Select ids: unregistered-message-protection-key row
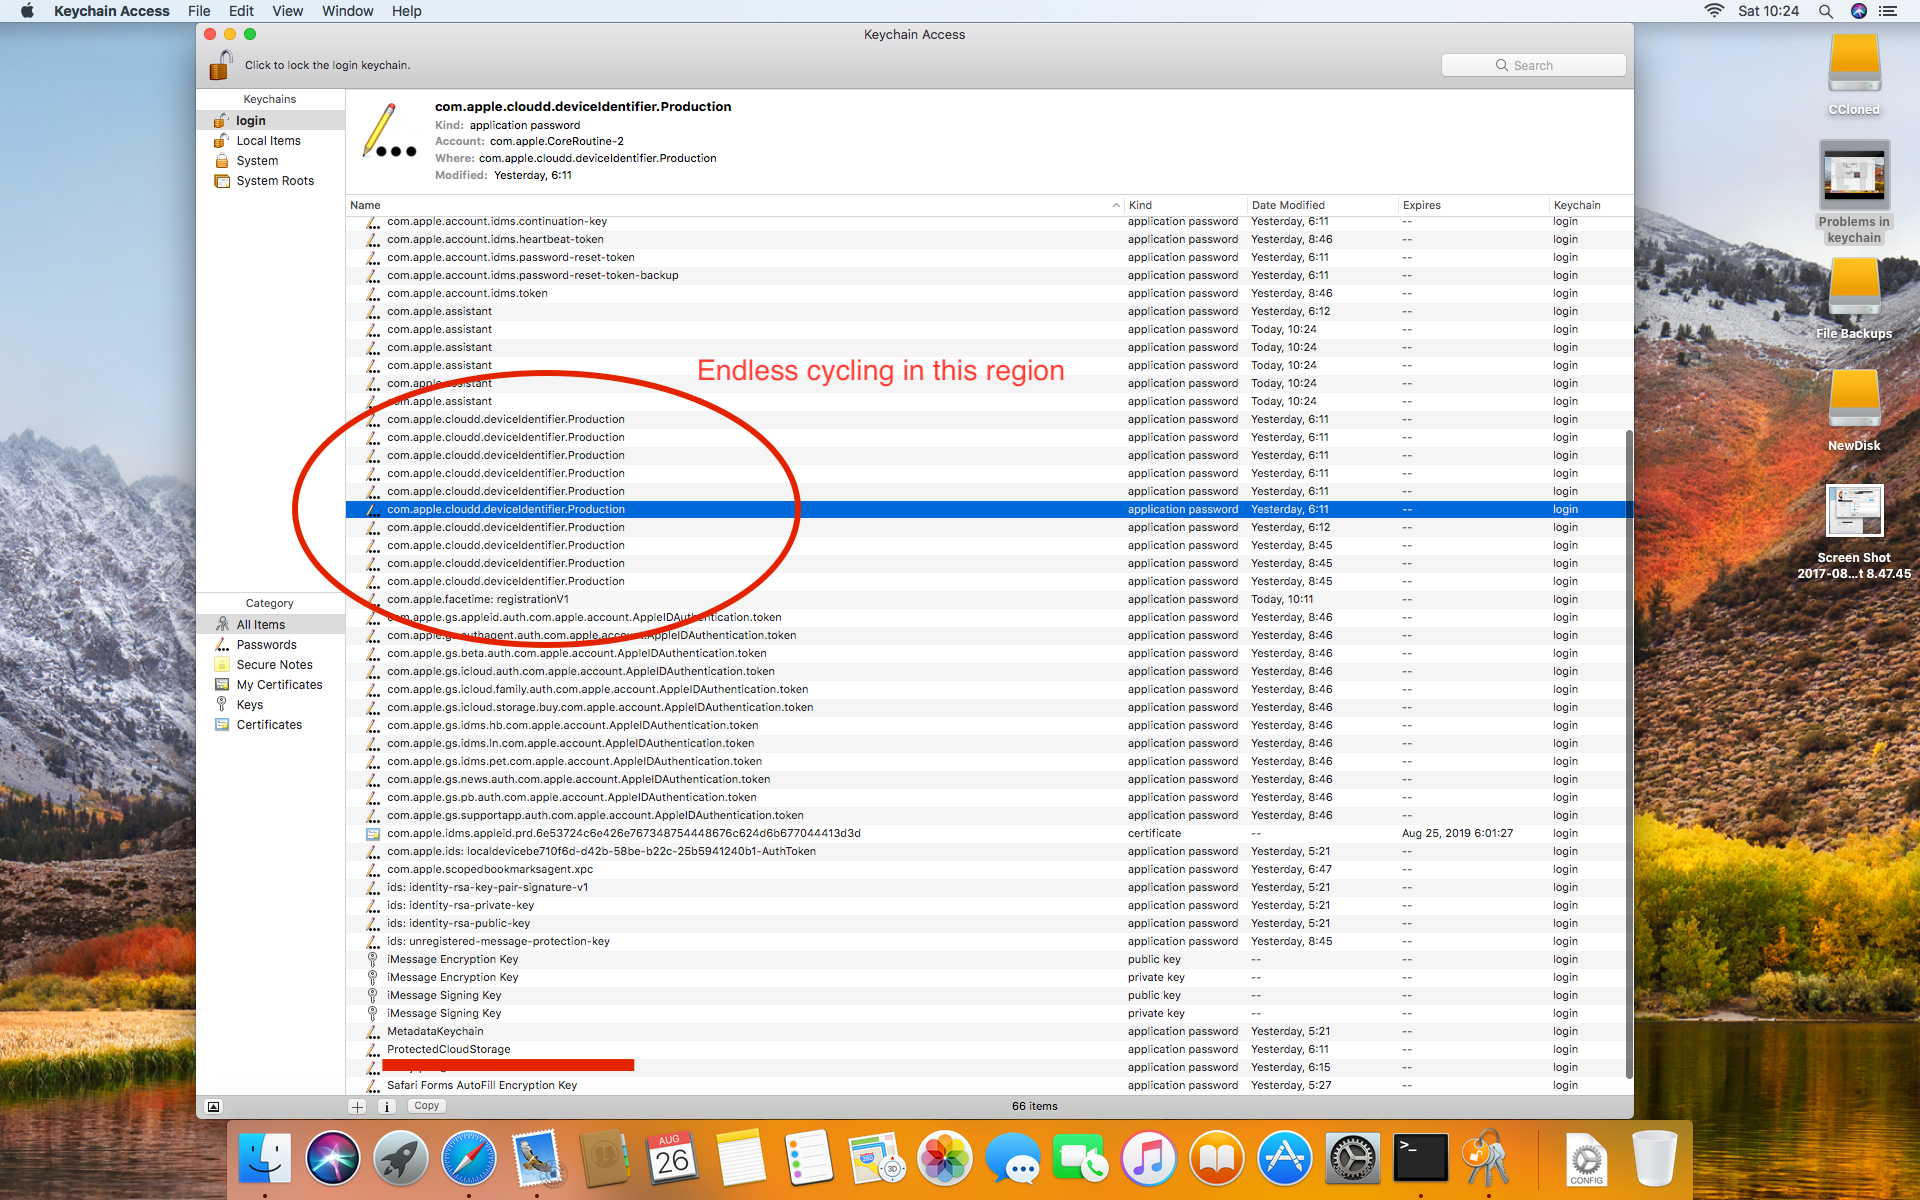 pos(989,942)
